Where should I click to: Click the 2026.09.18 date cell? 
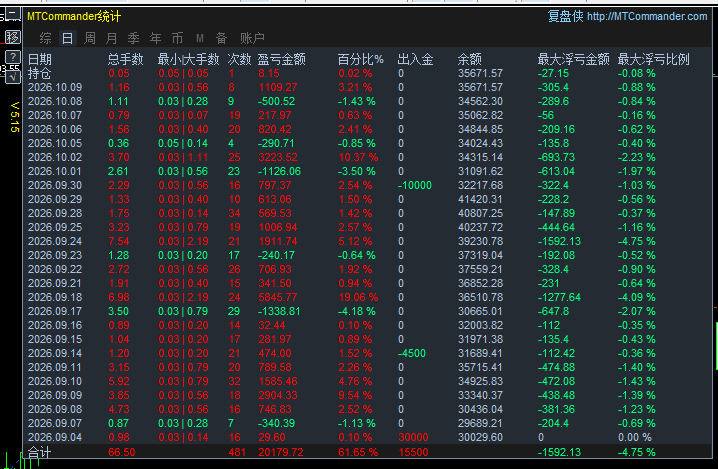pyautogui.click(x=55, y=297)
